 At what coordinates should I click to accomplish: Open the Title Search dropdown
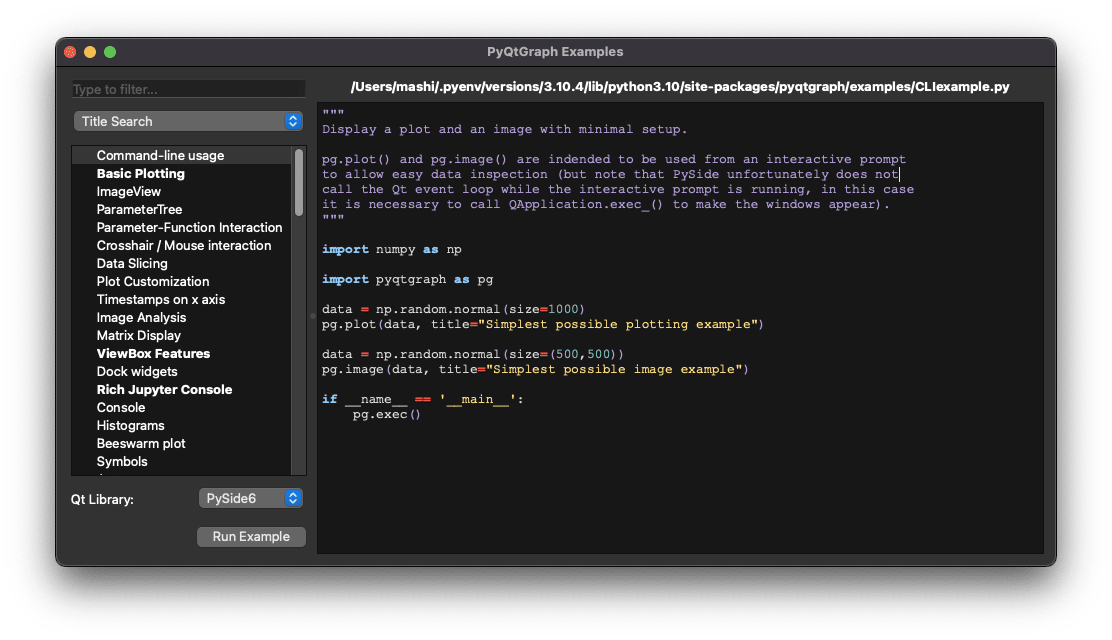tap(188, 121)
